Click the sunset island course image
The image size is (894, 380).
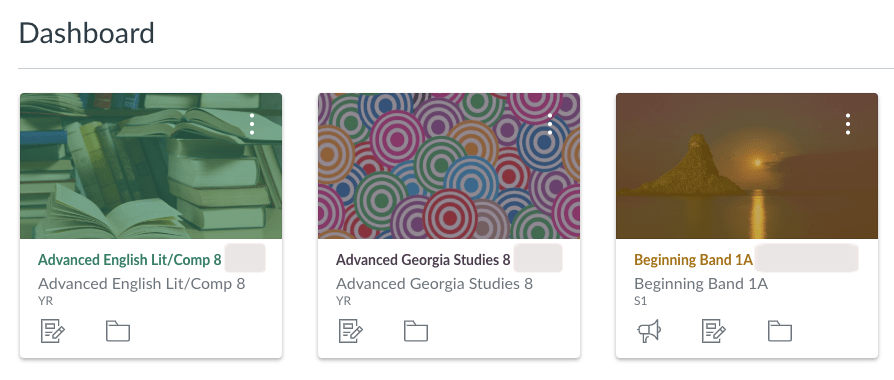747,166
